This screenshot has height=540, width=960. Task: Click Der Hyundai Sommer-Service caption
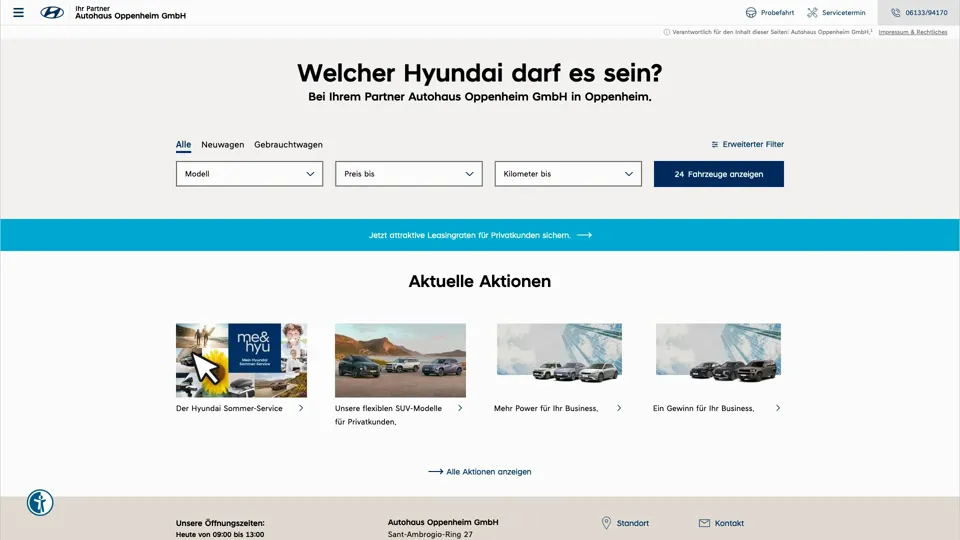[x=229, y=408]
